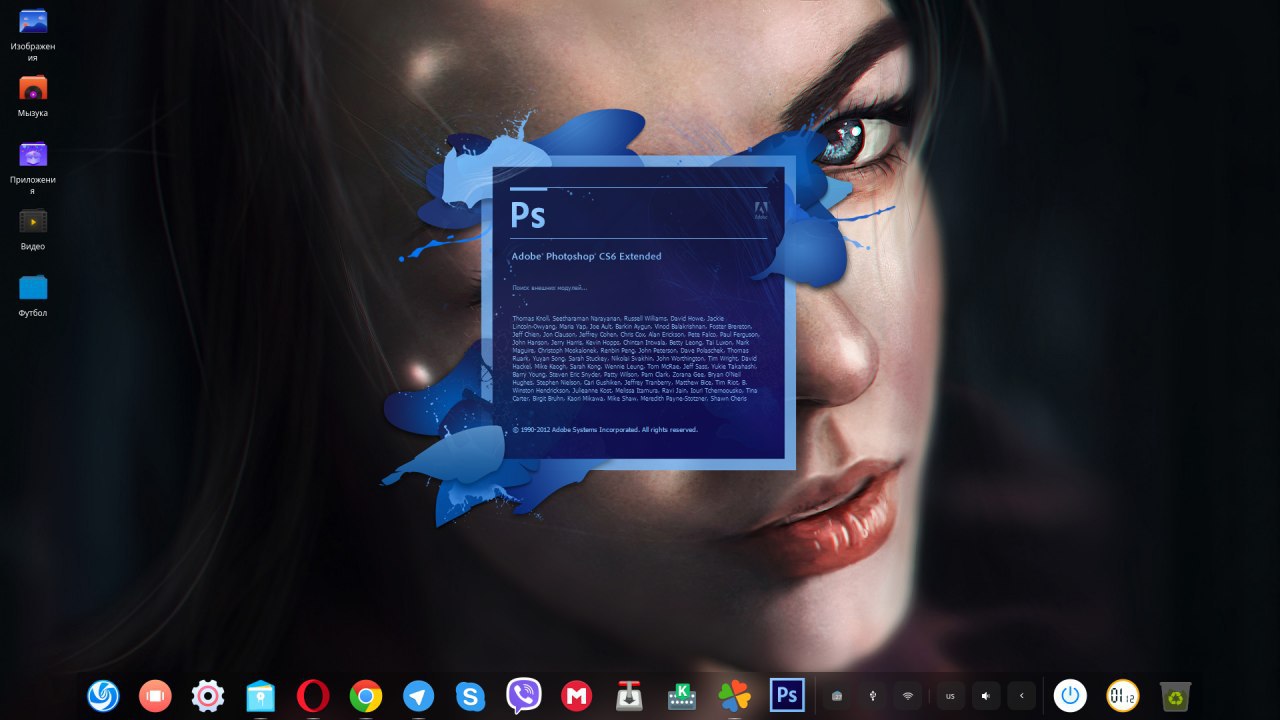The width and height of the screenshot is (1280, 720).
Task: Select the Приложения desktop folder
Action: 33,168
